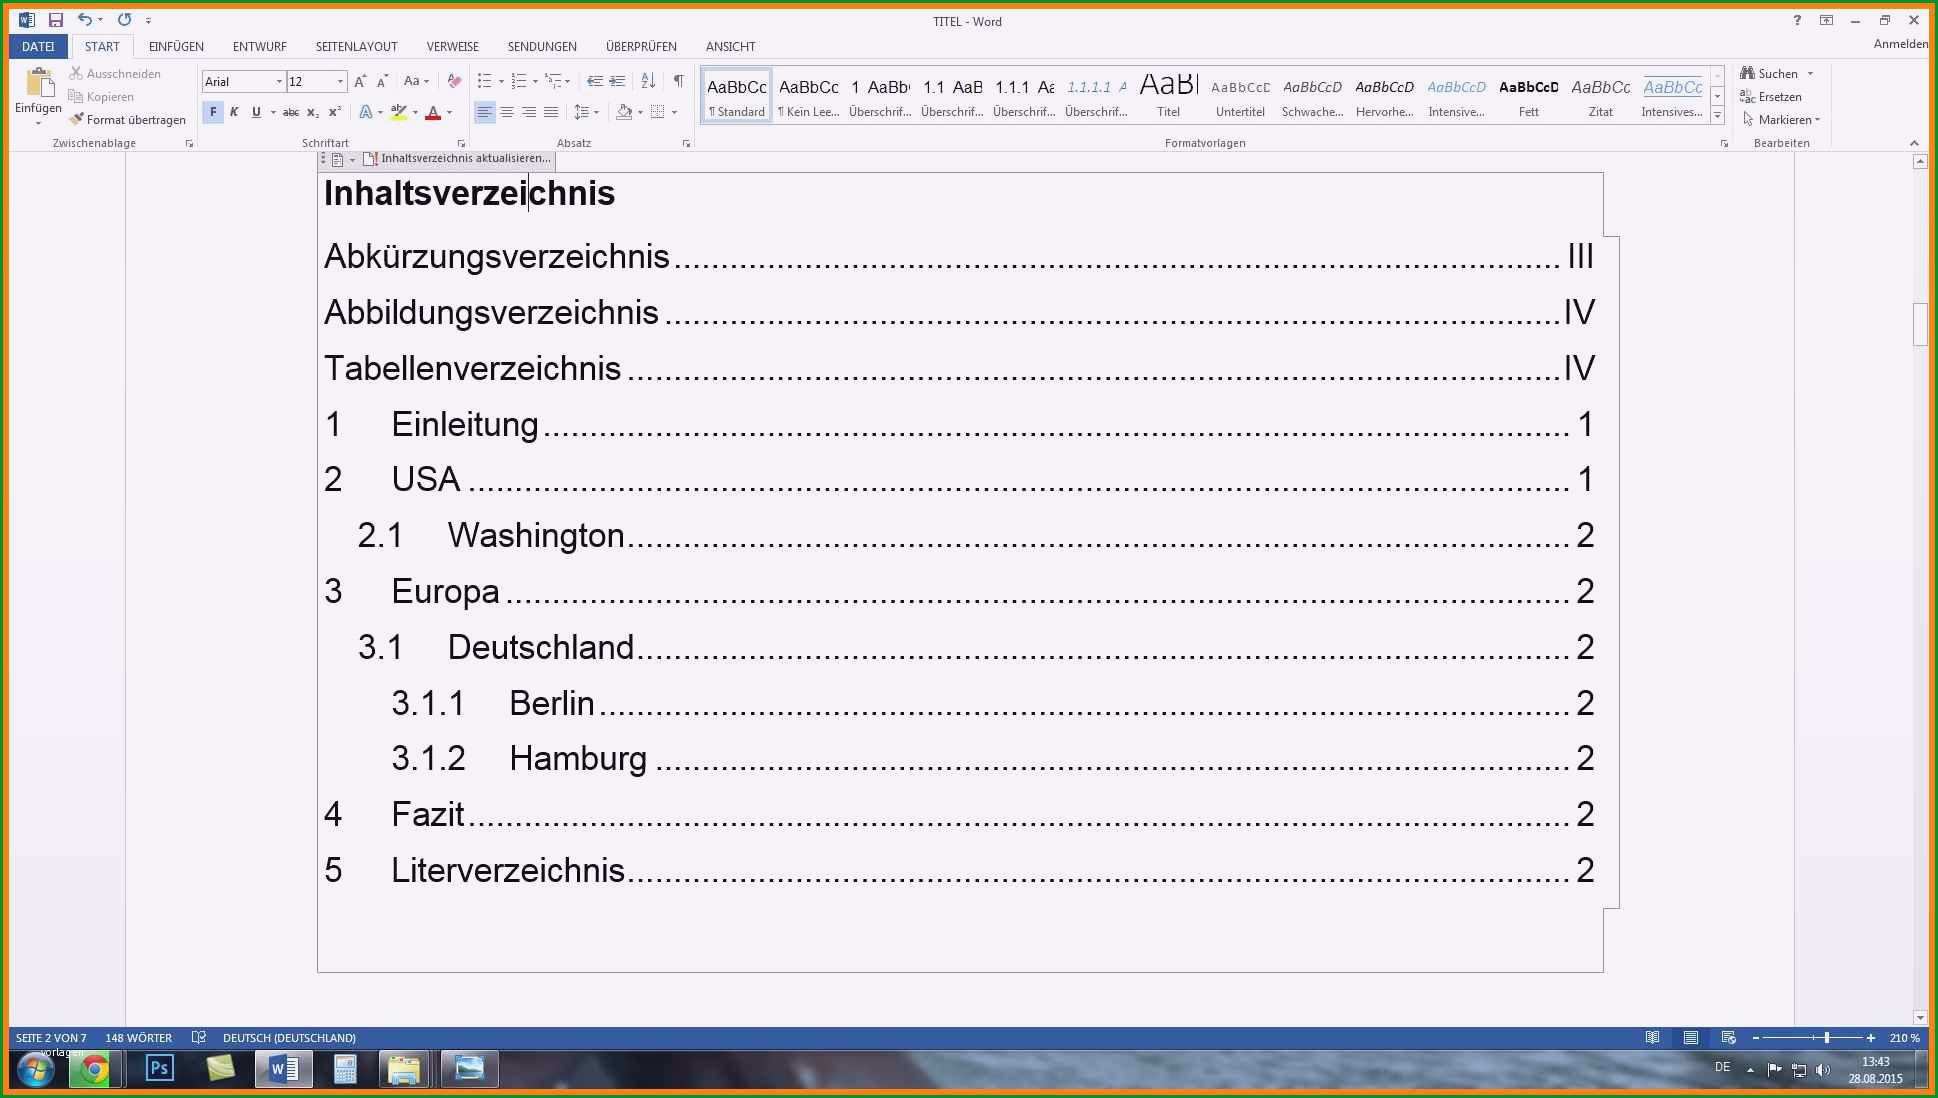Image resolution: width=1938 pixels, height=1098 pixels.
Task: Click Anmelden to sign in
Action: [1900, 44]
